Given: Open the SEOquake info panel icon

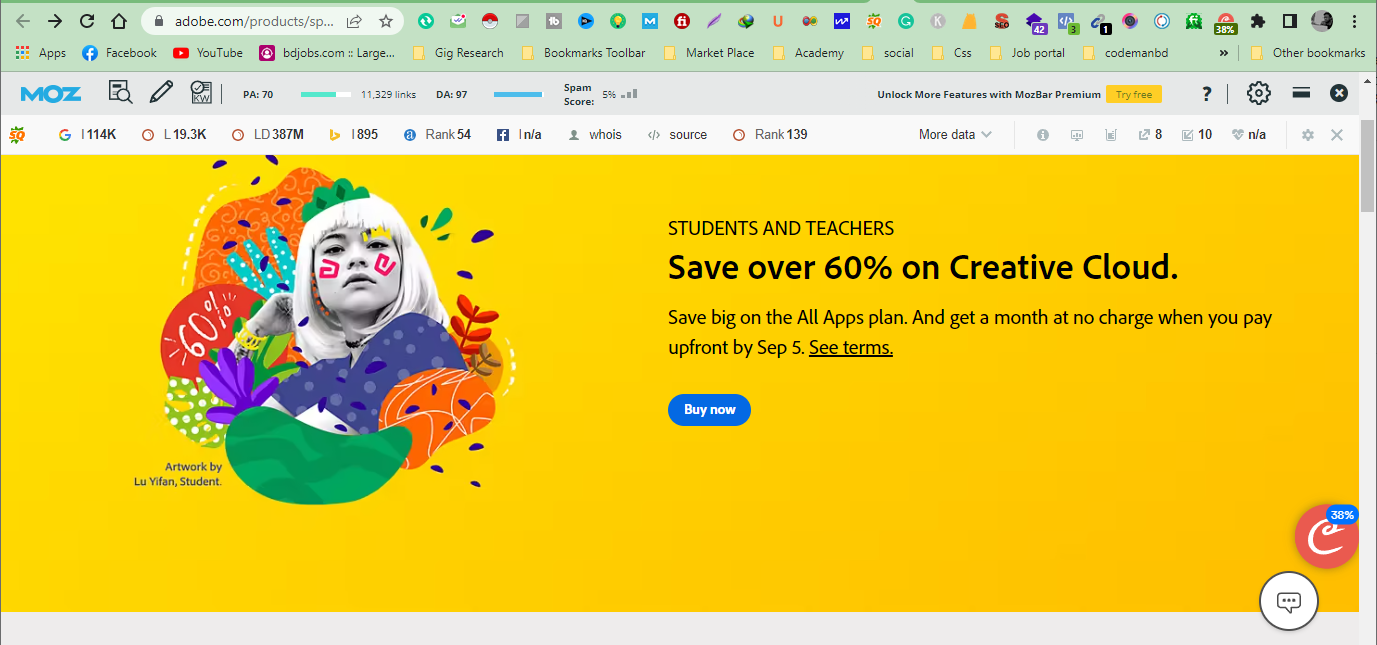Looking at the screenshot, I should [x=1042, y=134].
